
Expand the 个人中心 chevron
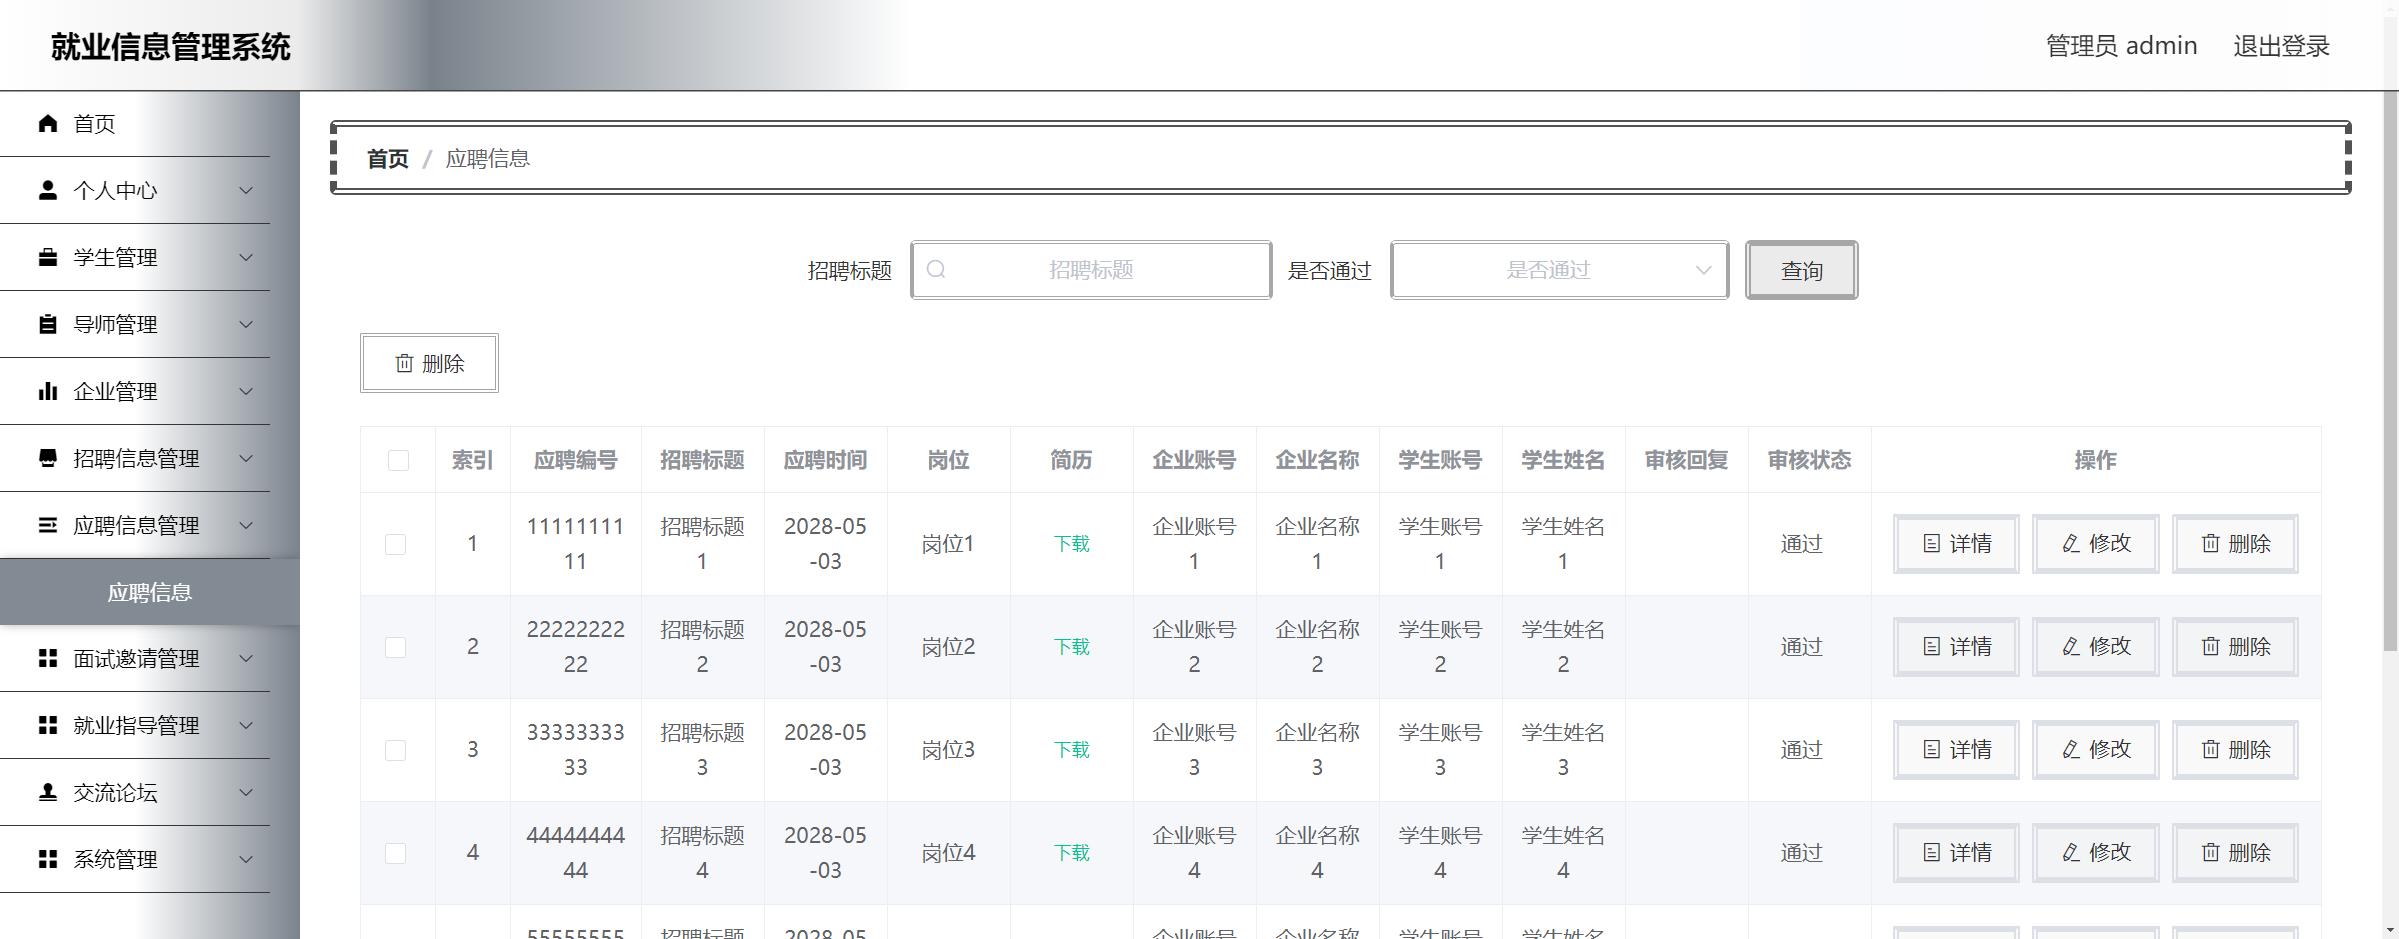point(246,190)
